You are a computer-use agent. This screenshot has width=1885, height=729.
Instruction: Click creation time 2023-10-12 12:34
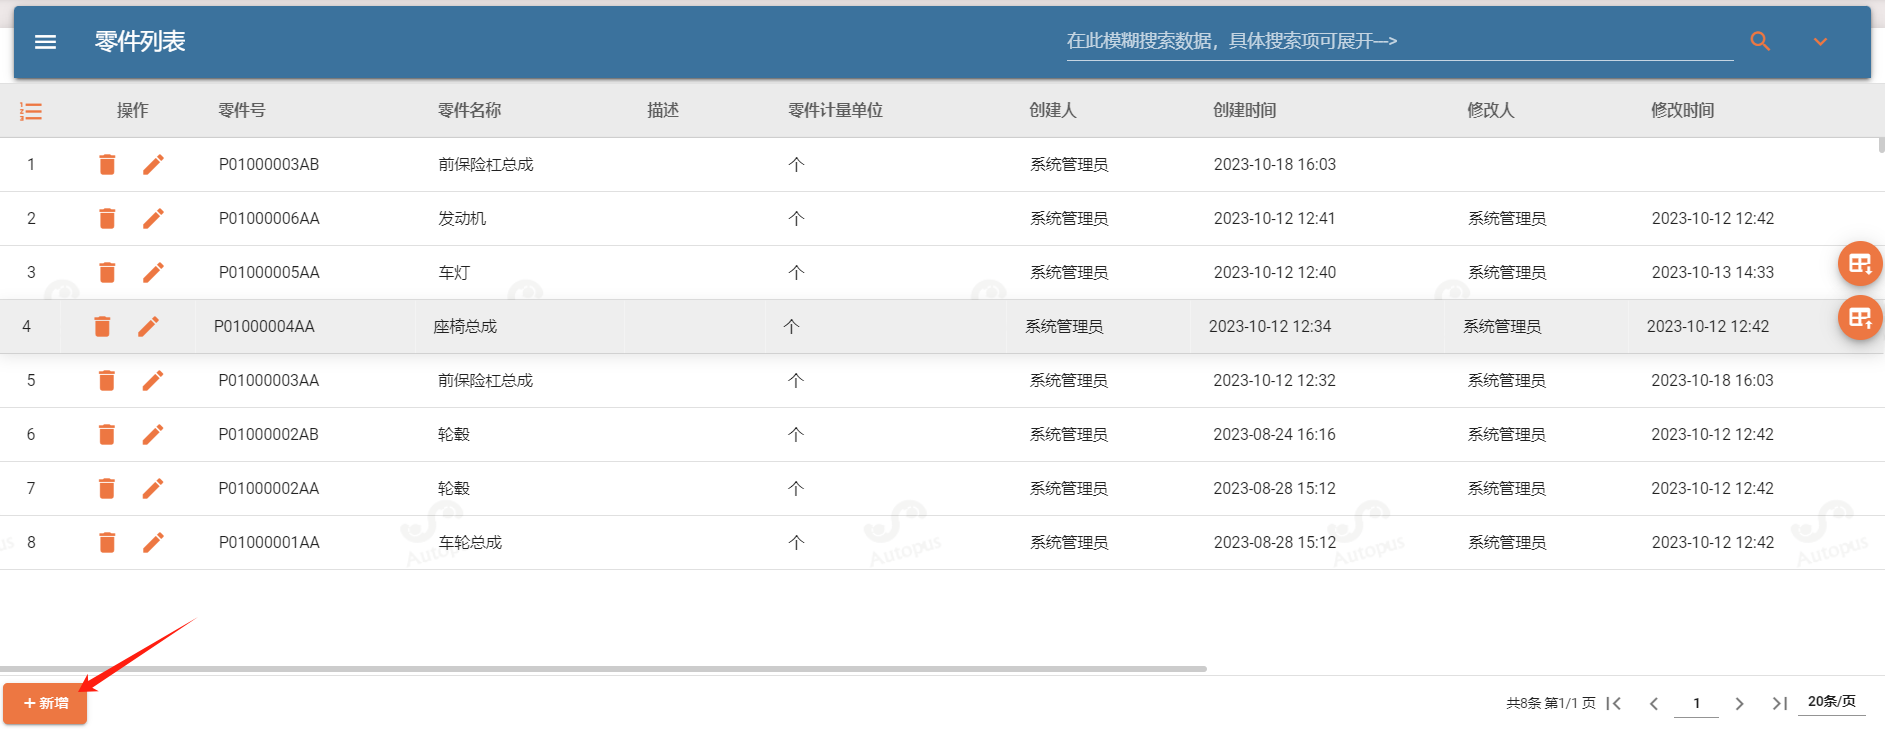[1270, 326]
